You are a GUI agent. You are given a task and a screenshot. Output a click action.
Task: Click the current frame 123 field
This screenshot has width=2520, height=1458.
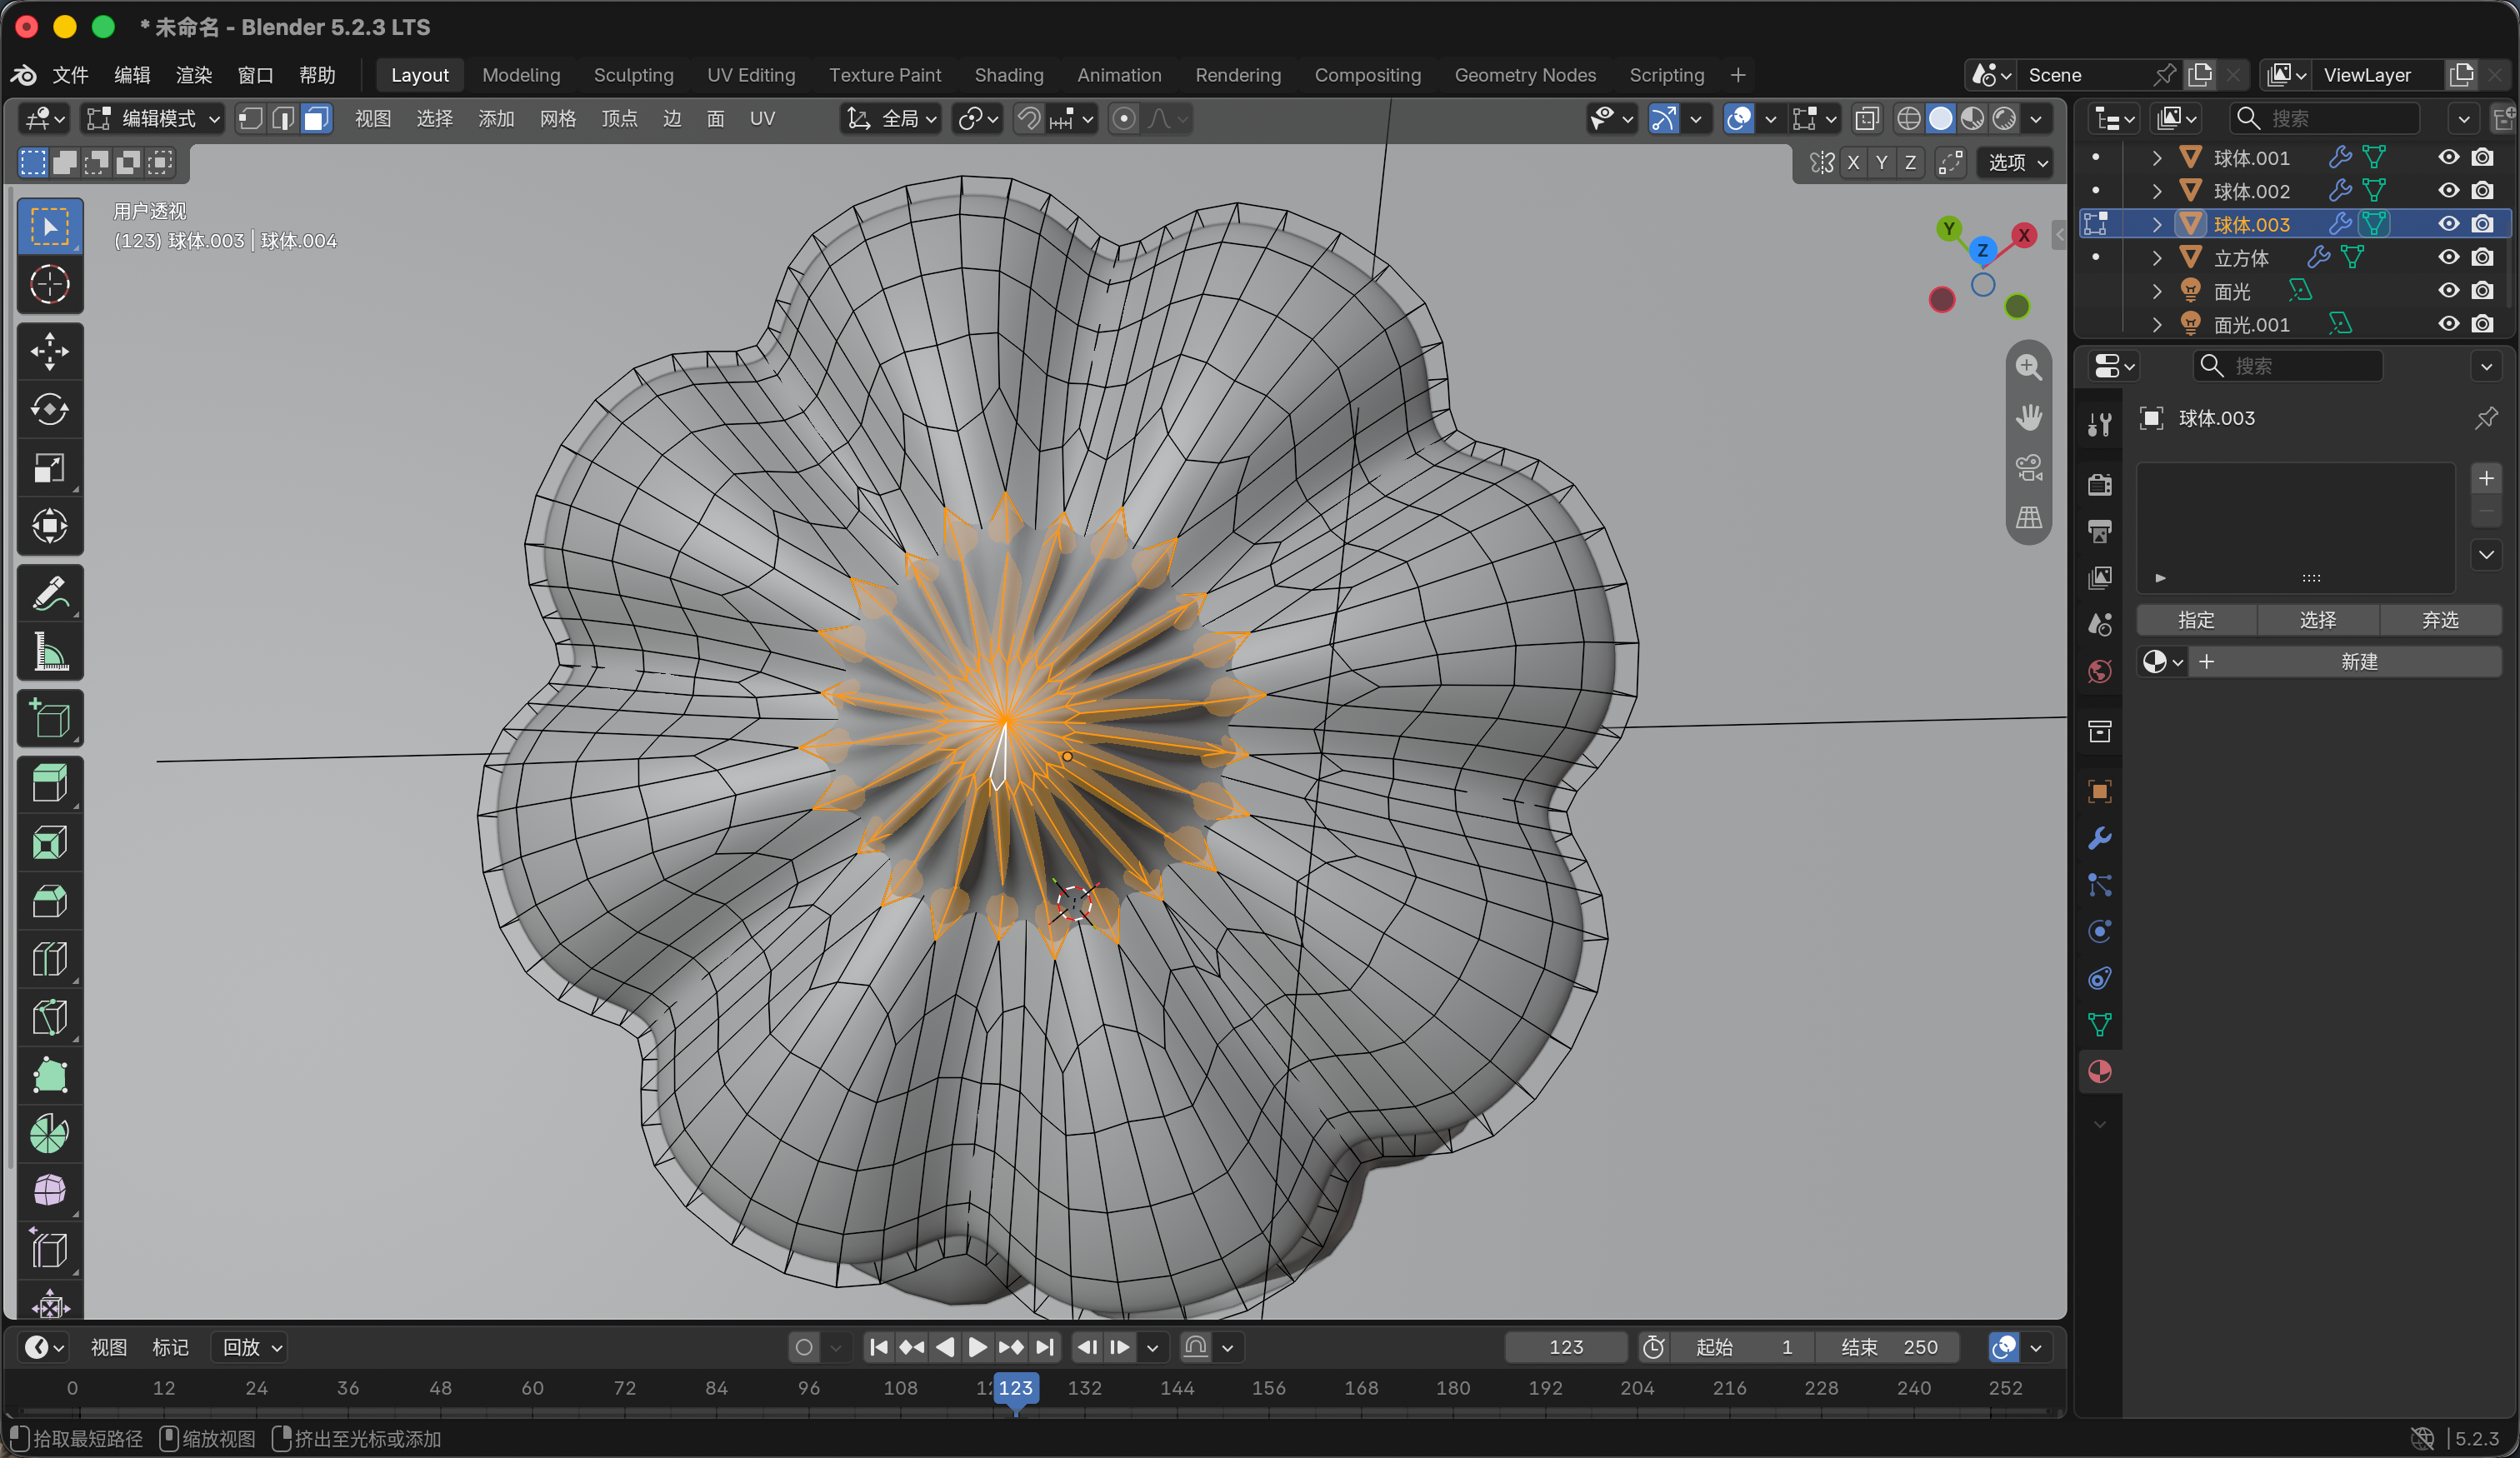tap(1565, 1347)
